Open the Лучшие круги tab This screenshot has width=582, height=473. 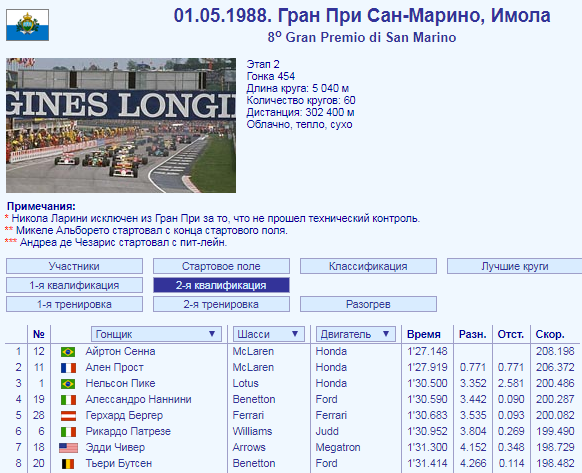pyautogui.click(x=514, y=266)
